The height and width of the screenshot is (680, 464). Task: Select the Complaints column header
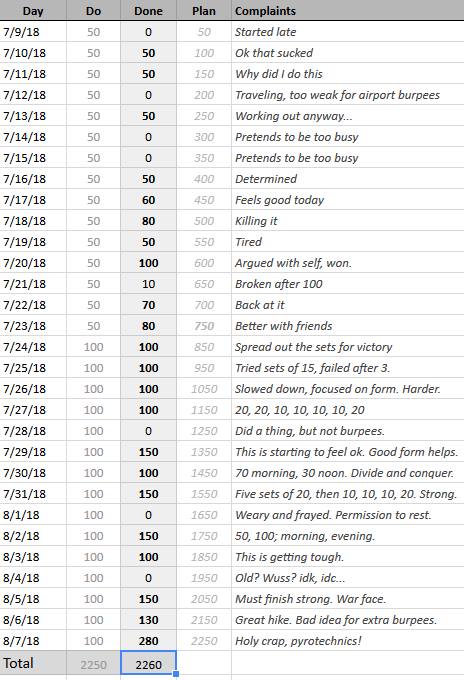[347, 10]
